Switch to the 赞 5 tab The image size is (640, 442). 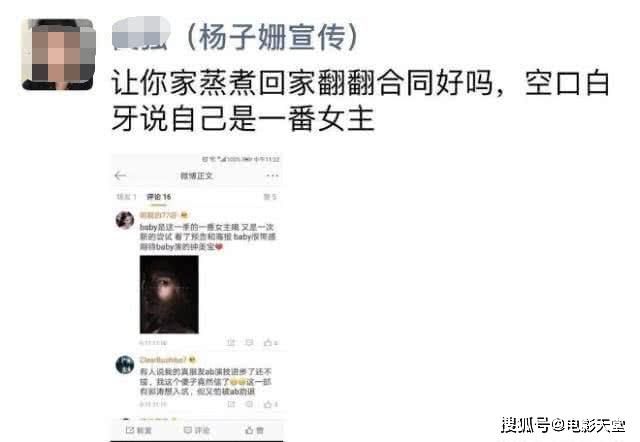pyautogui.click(x=270, y=197)
